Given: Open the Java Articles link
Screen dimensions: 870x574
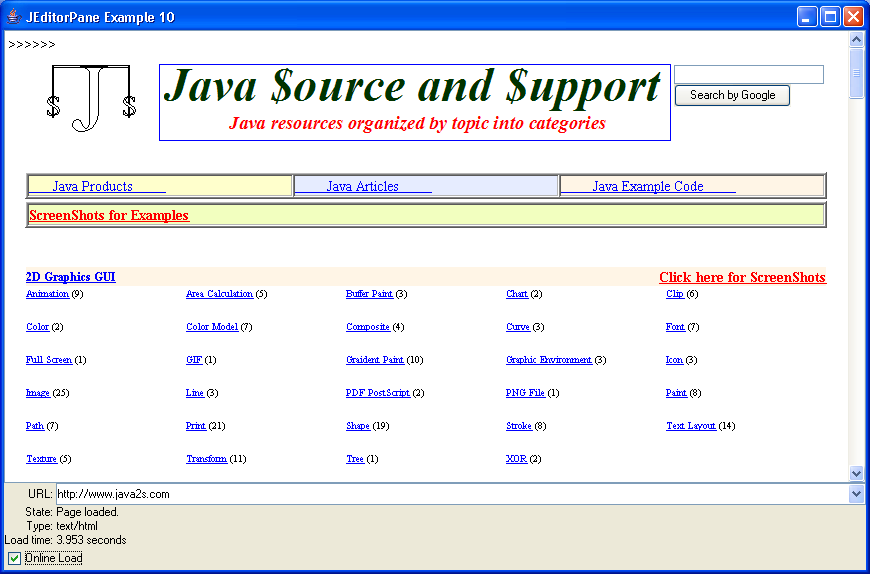Looking at the screenshot, I should click(363, 186).
